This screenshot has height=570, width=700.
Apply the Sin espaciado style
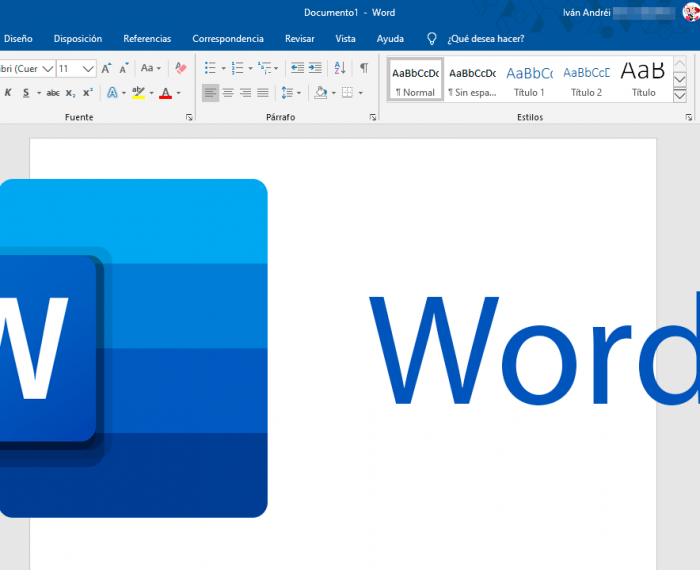coord(472,80)
